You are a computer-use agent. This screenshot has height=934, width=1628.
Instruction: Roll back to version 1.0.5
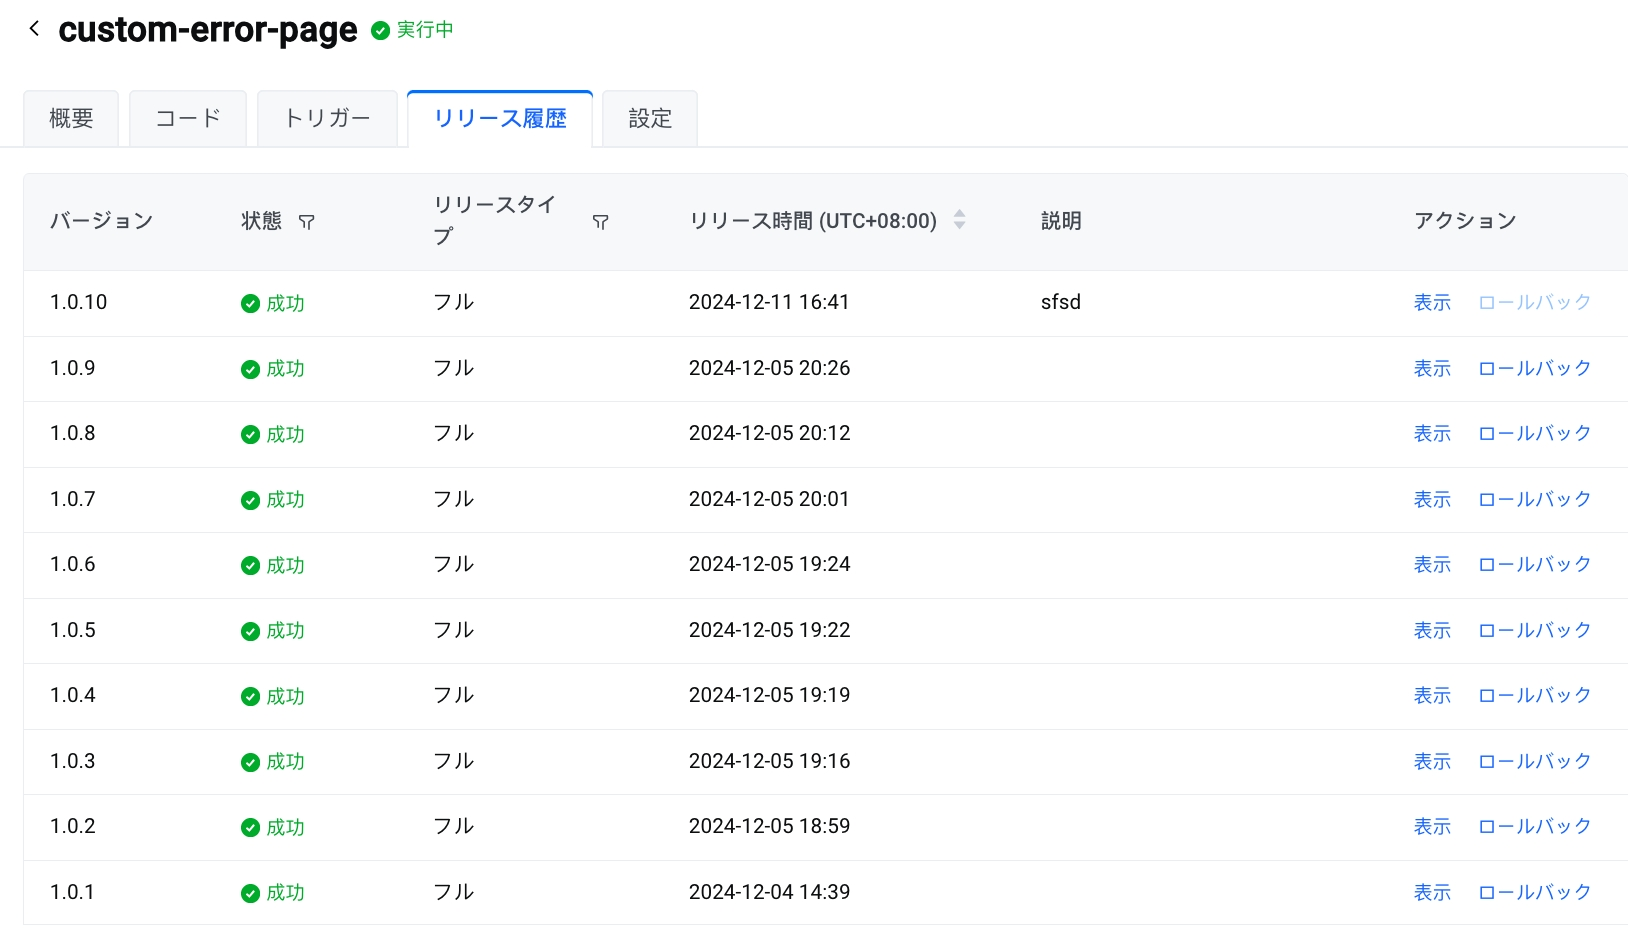pos(1535,631)
